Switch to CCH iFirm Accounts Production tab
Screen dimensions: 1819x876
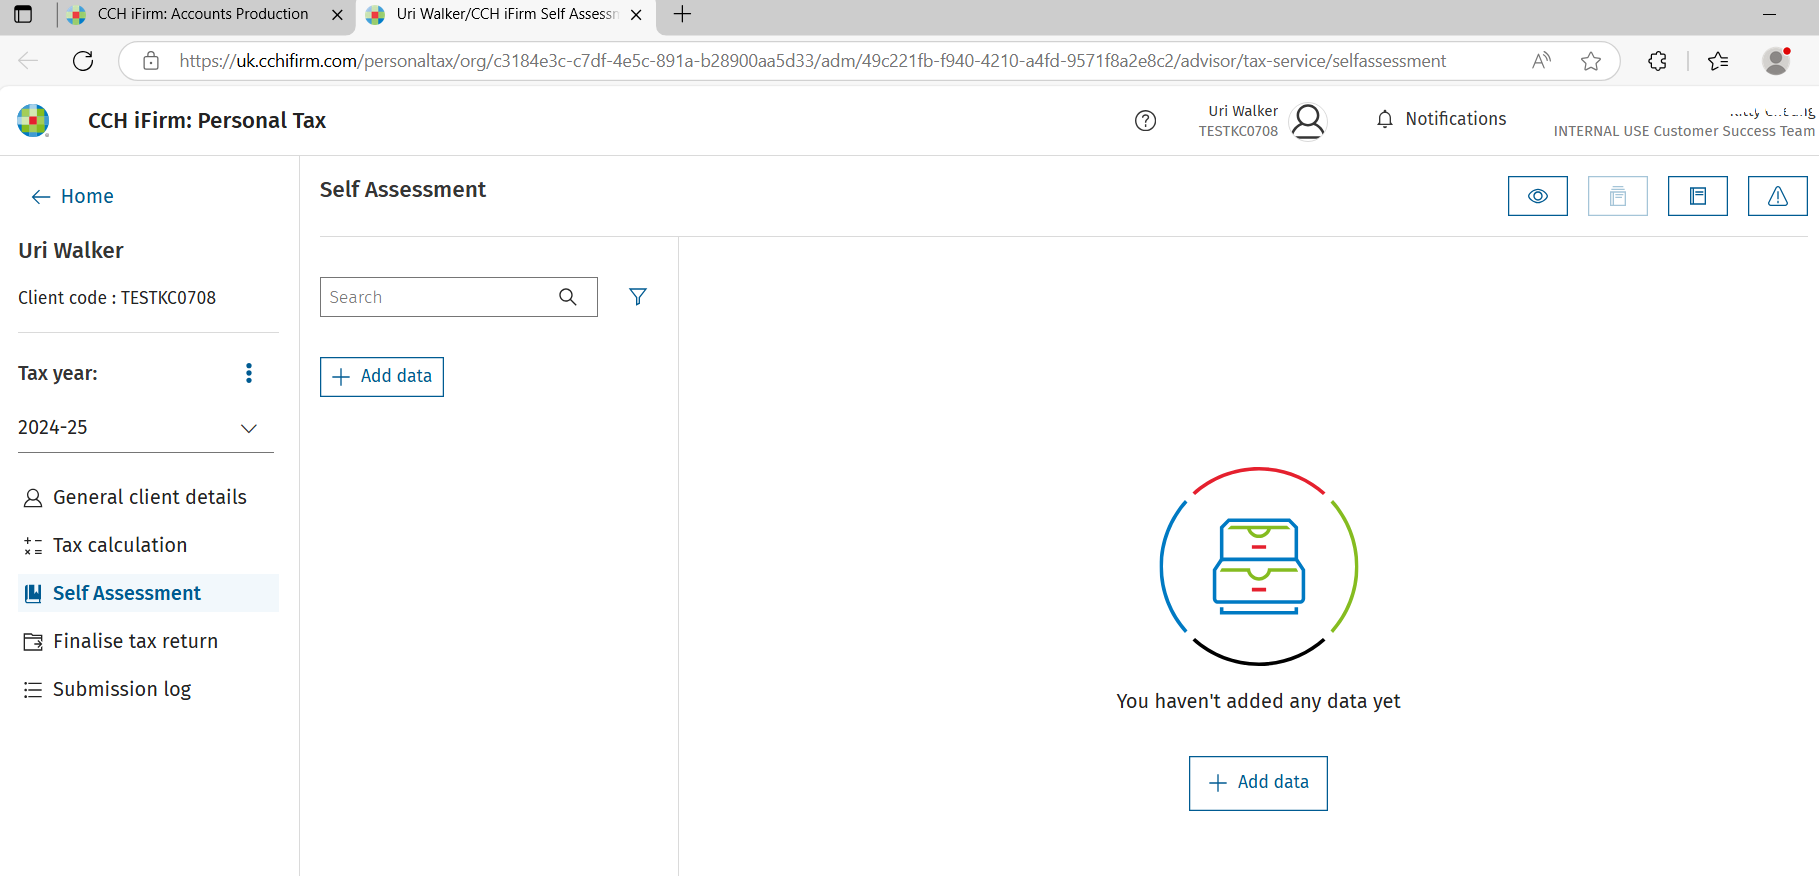[x=201, y=14]
